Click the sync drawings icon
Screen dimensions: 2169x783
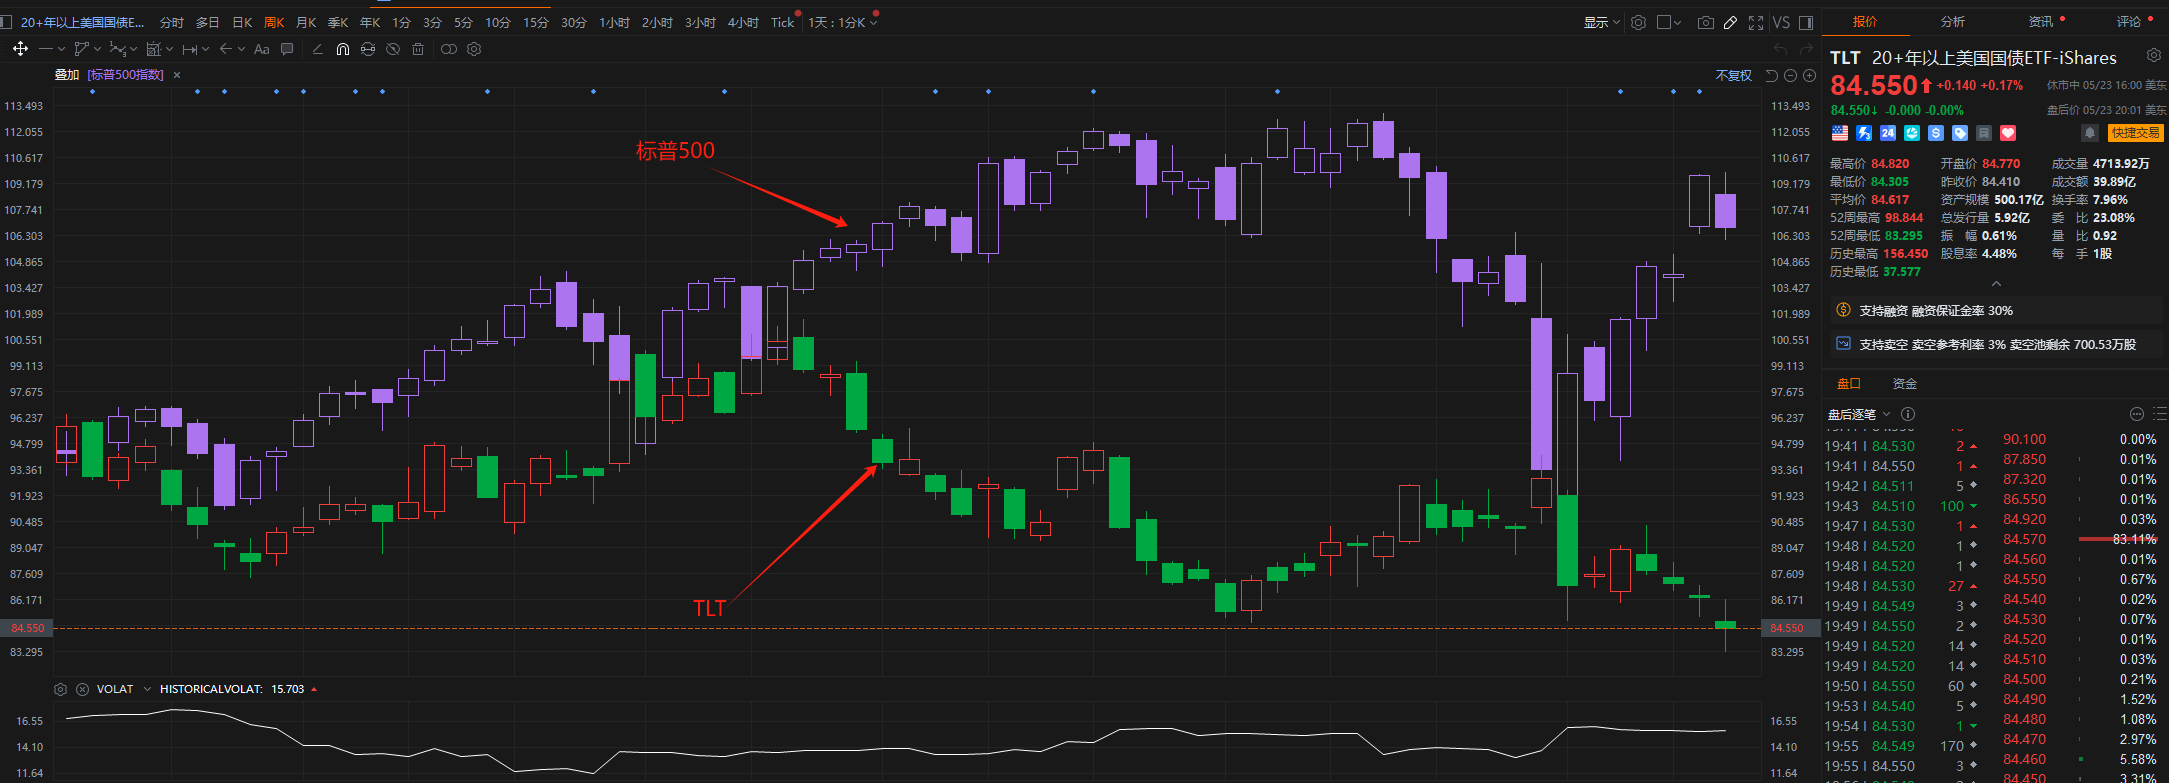[x=368, y=49]
